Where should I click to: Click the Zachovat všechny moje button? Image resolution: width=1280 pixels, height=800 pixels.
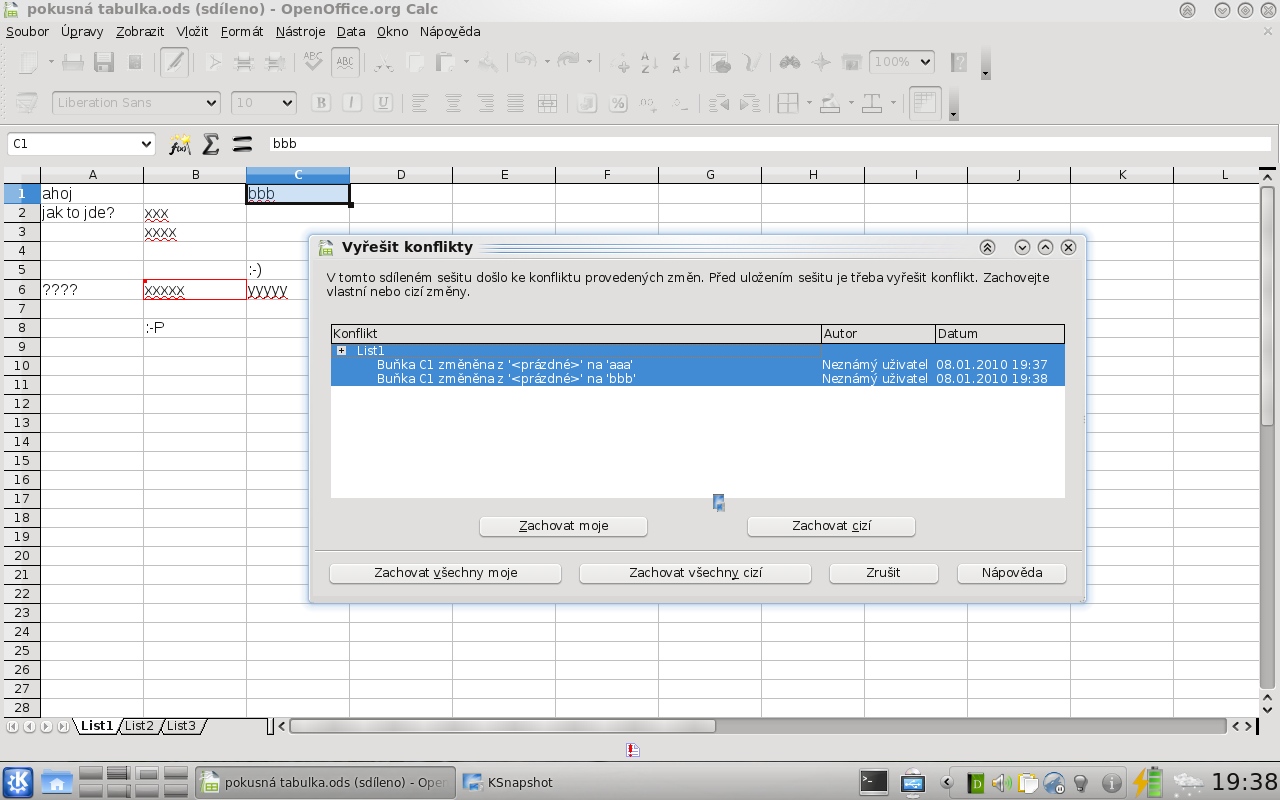[445, 573]
